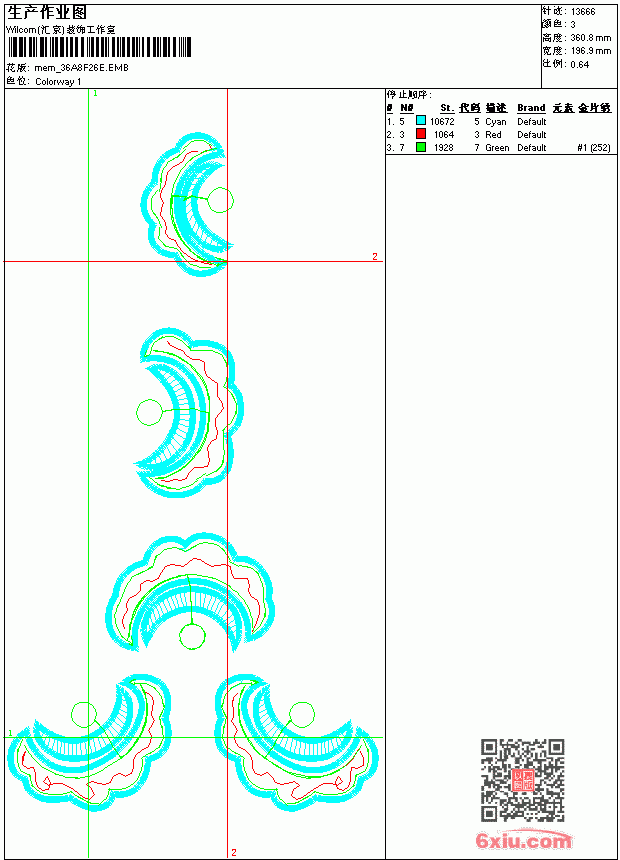Click the Colorway 1 label
The image size is (620, 860).
(58, 82)
